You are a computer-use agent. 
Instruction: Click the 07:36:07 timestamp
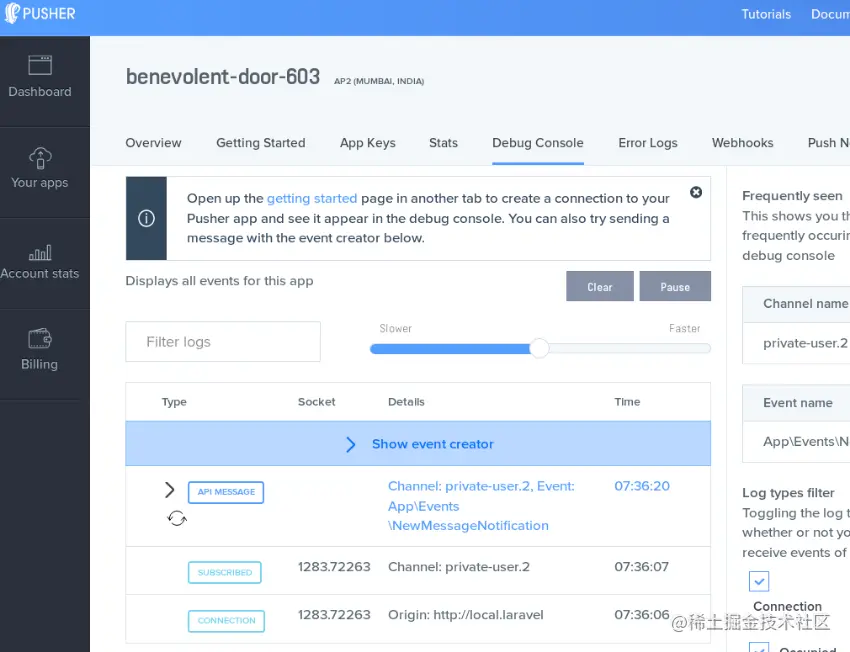(x=641, y=567)
